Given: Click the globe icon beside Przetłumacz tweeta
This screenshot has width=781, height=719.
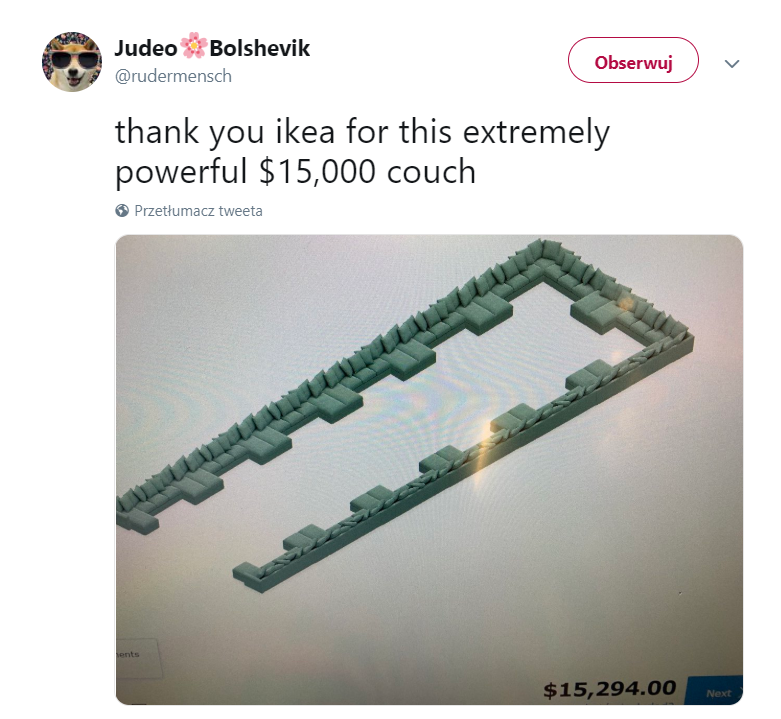Looking at the screenshot, I should 122,211.
